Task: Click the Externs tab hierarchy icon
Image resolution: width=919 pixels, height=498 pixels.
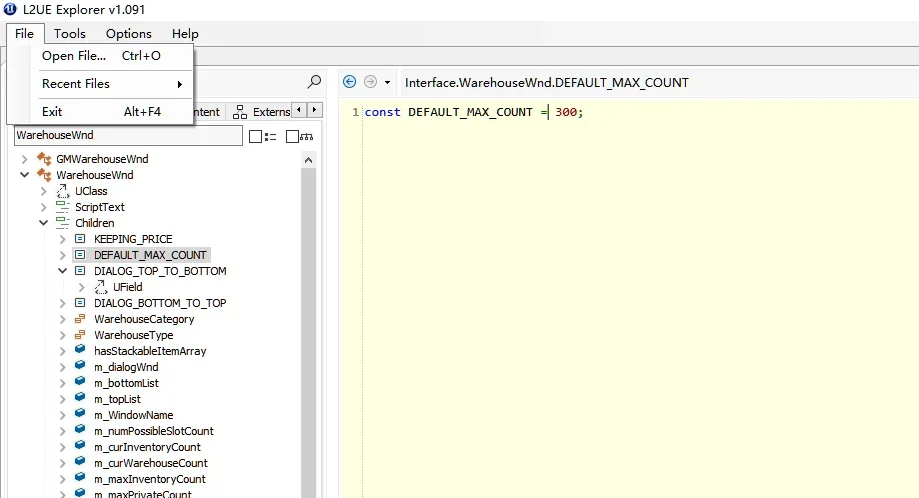Action: point(240,112)
